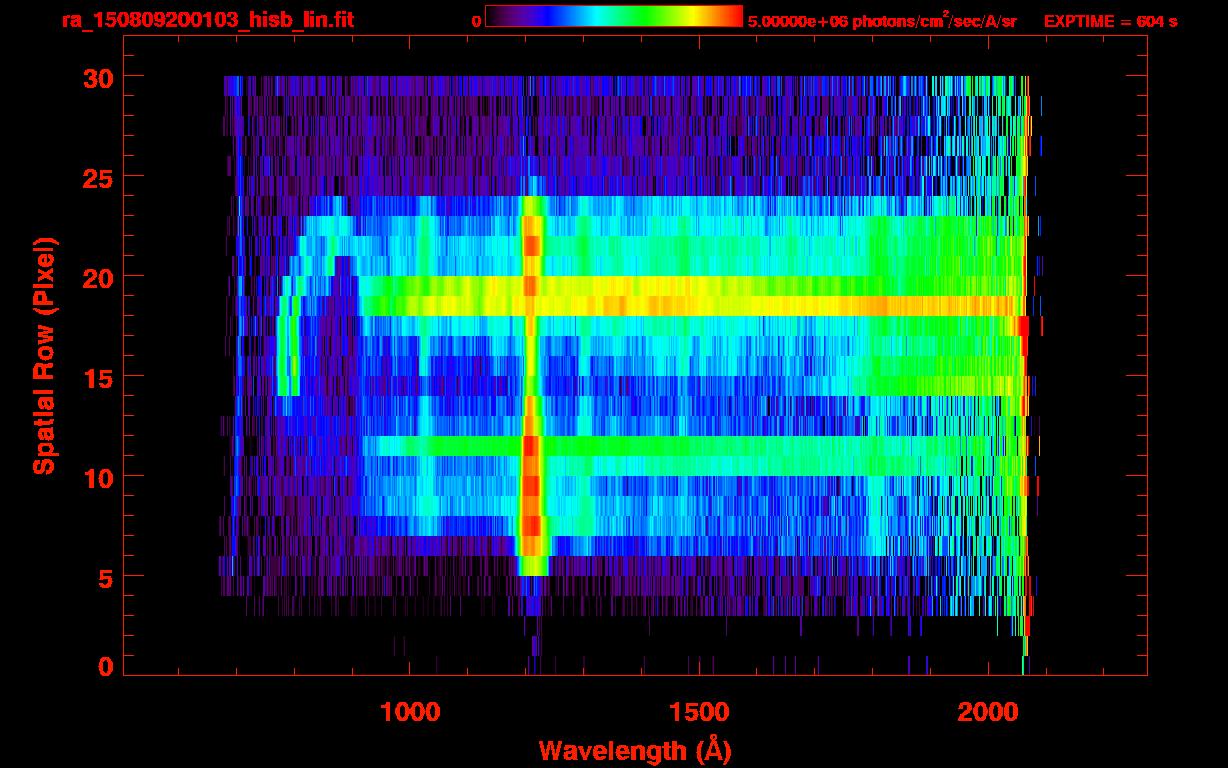Image resolution: width=1228 pixels, height=768 pixels.
Task: Click the x-axis tick label 2000
Action: [987, 712]
